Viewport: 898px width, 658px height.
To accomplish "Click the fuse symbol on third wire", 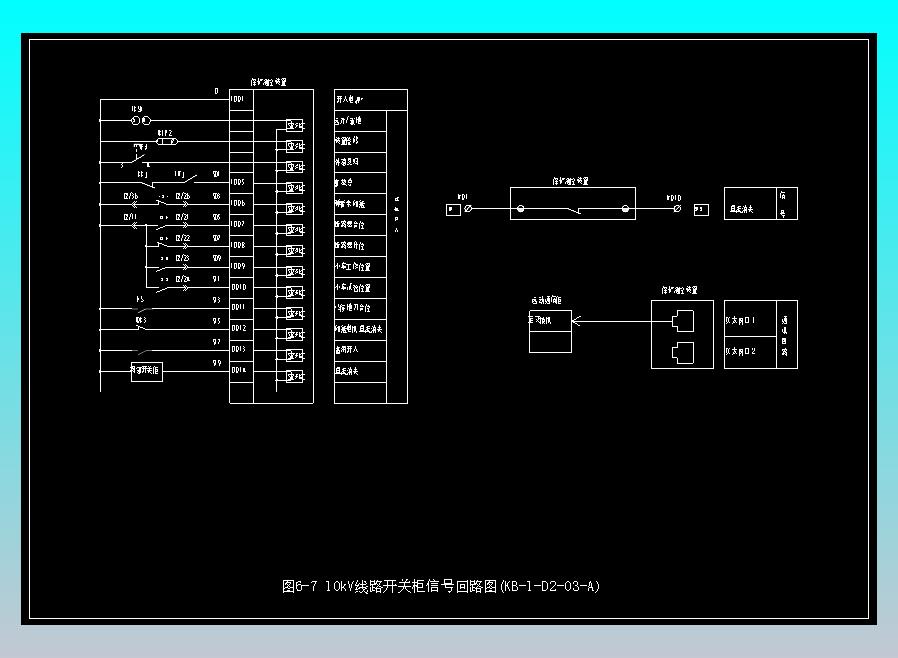I will (167, 141).
